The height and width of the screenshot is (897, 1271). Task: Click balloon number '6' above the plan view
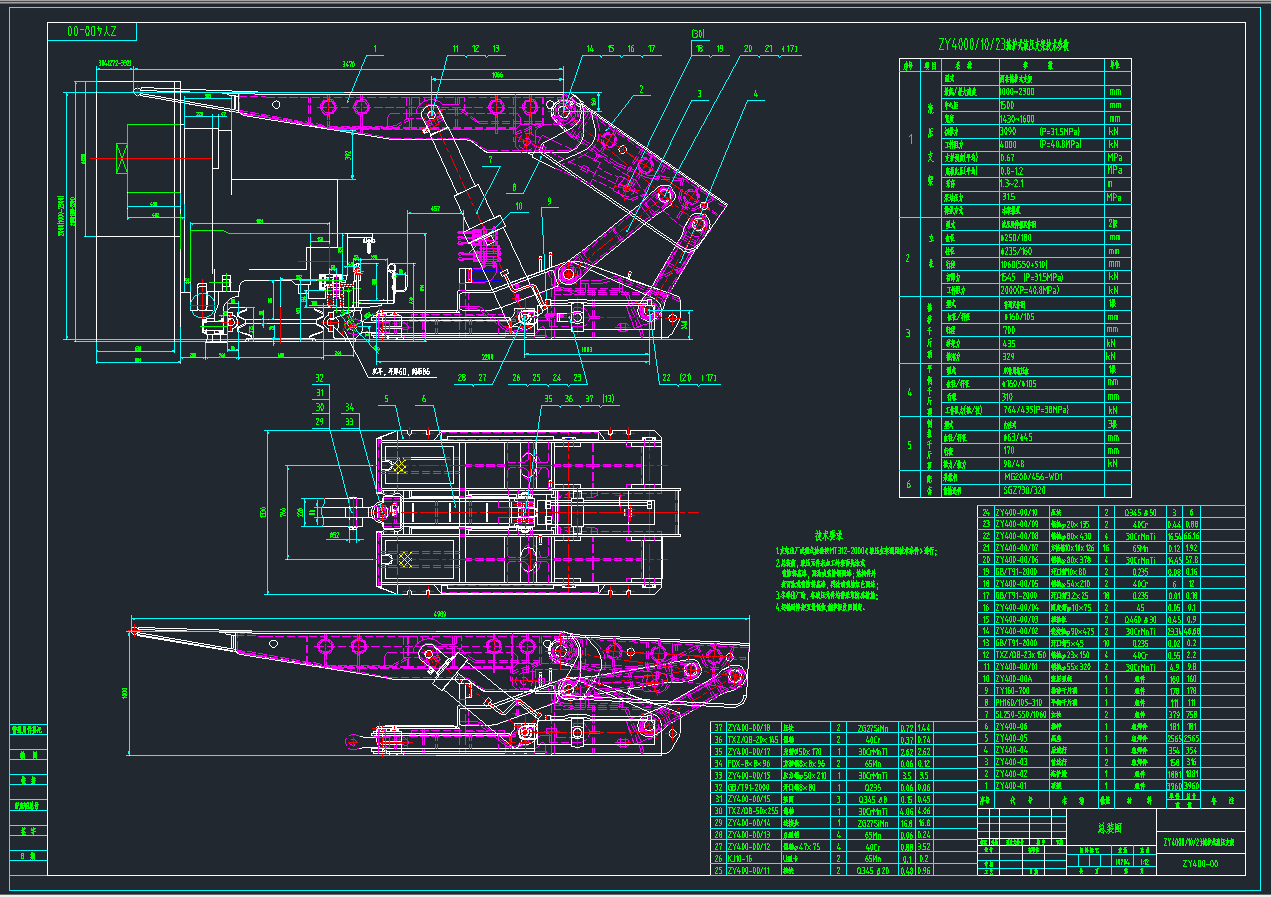point(424,399)
